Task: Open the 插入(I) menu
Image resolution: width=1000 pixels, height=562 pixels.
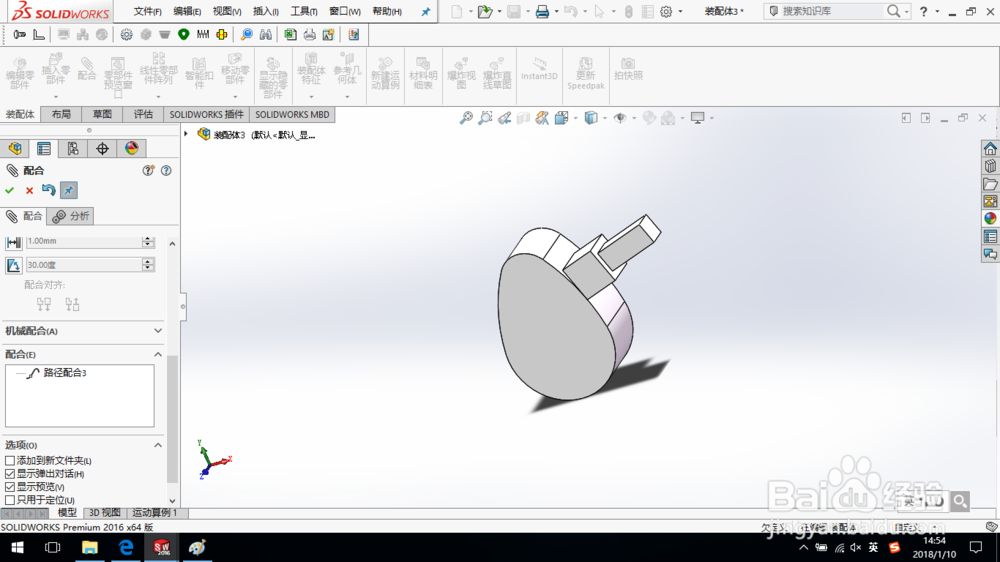Action: tap(266, 11)
